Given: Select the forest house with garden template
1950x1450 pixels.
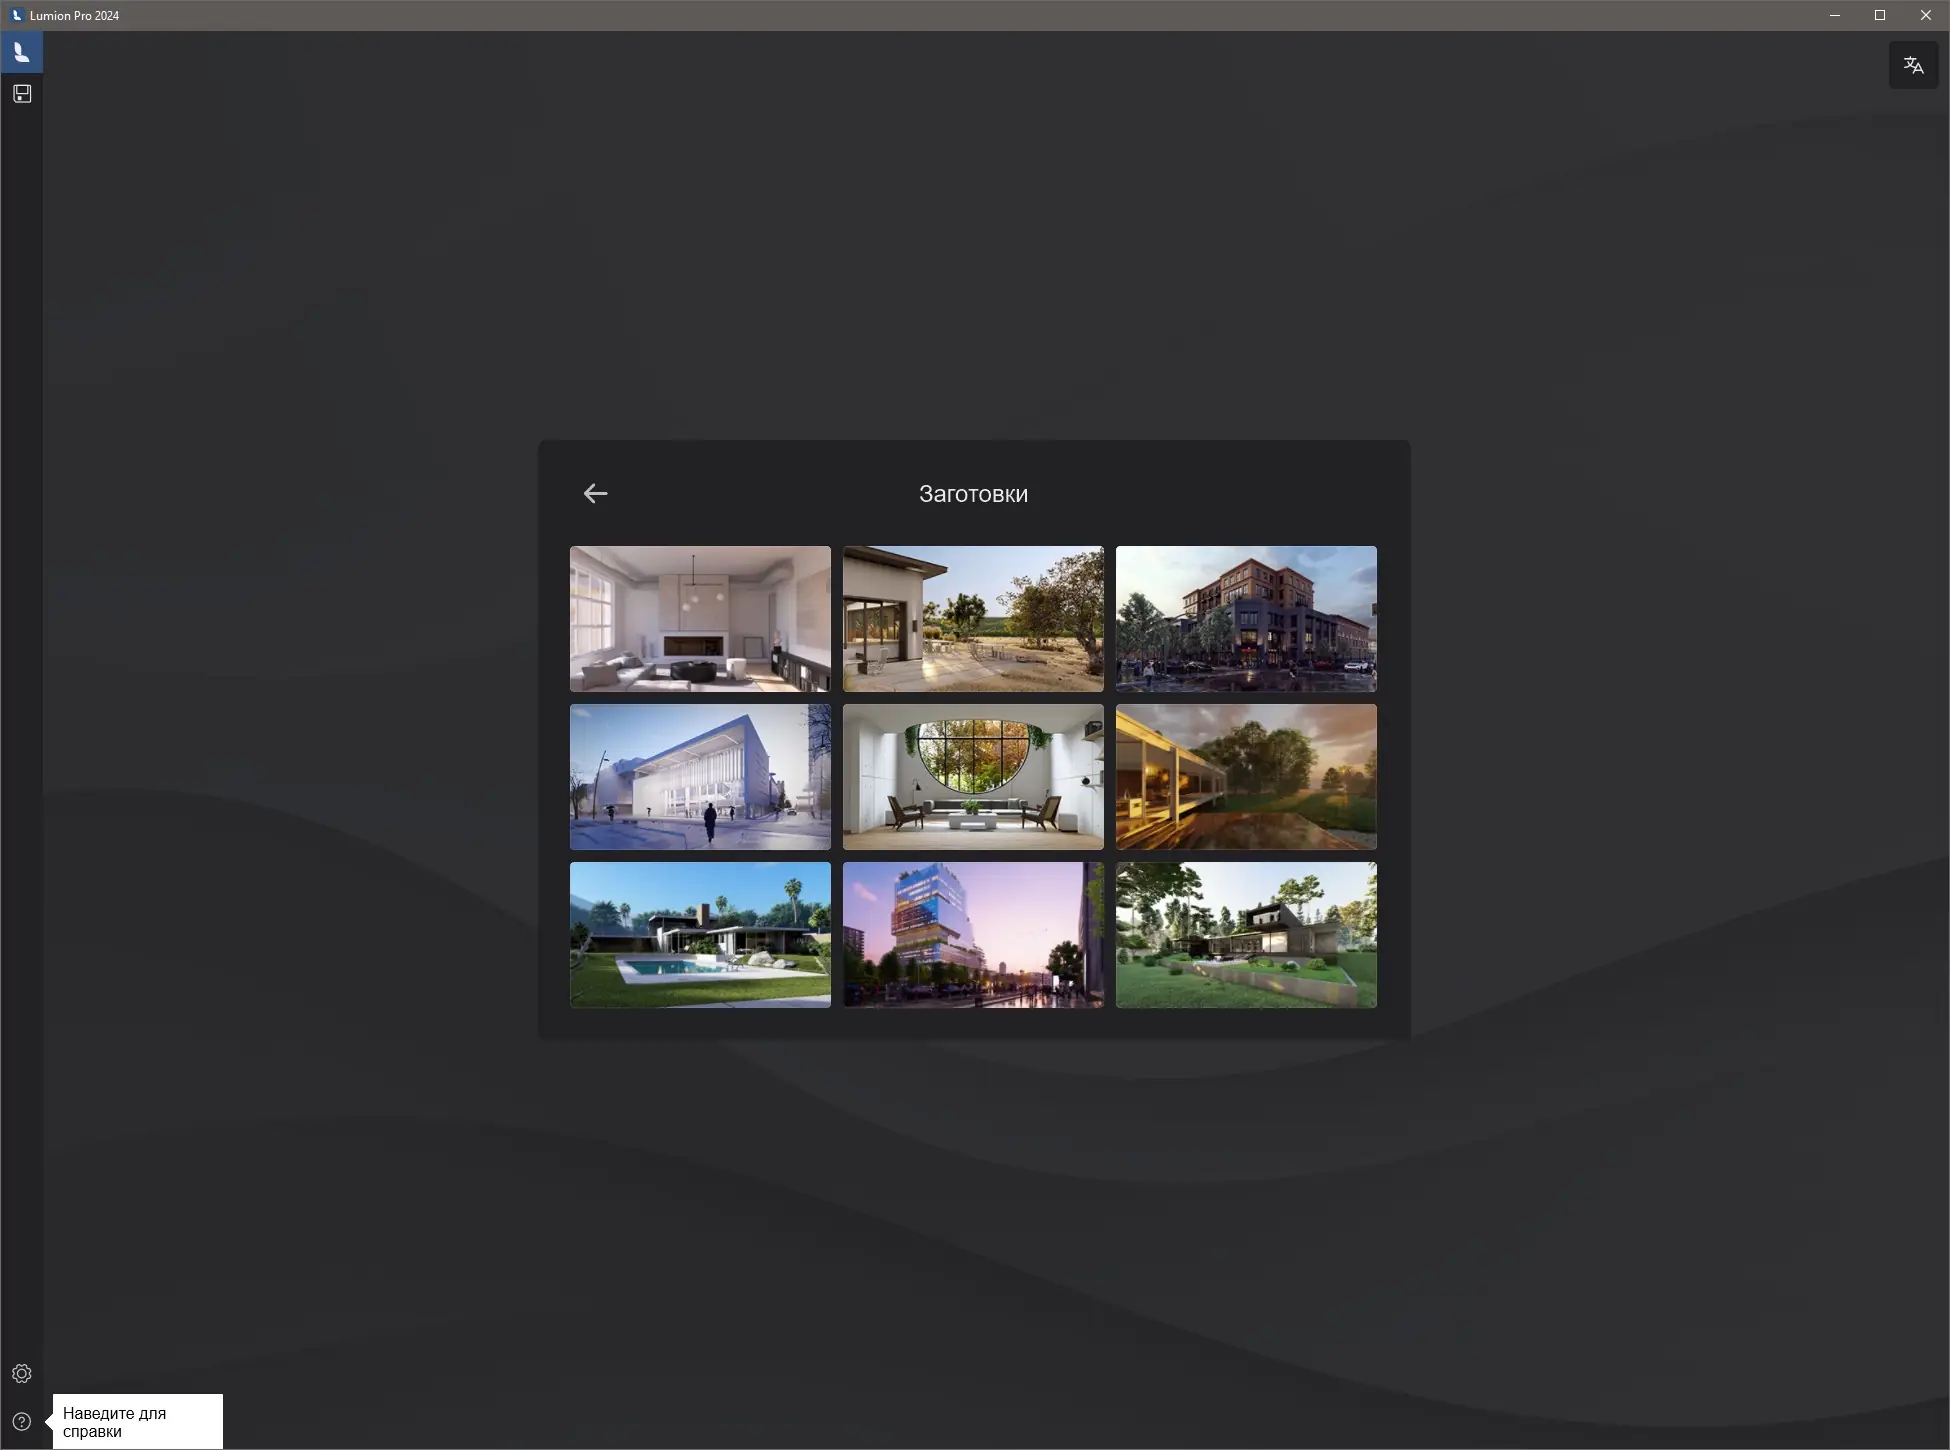Looking at the screenshot, I should point(1246,935).
